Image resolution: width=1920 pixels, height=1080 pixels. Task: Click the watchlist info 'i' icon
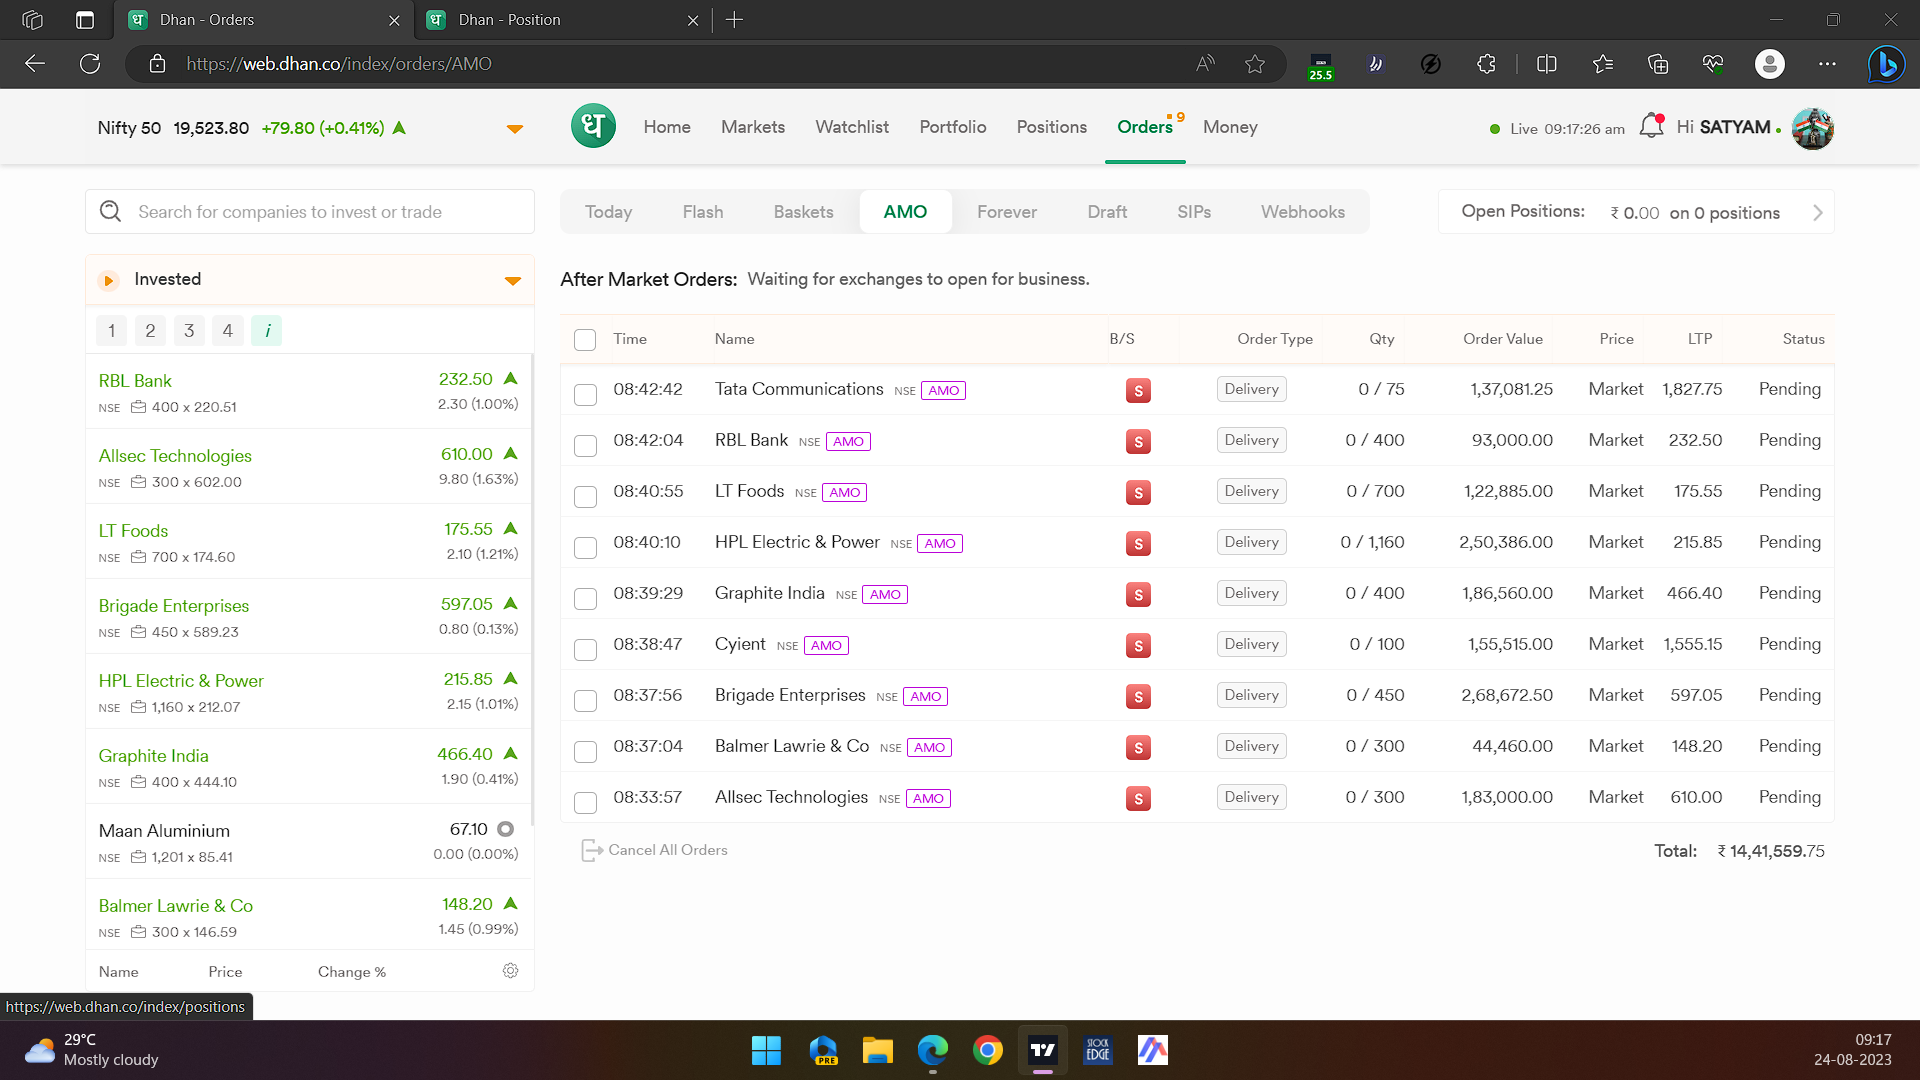[267, 331]
